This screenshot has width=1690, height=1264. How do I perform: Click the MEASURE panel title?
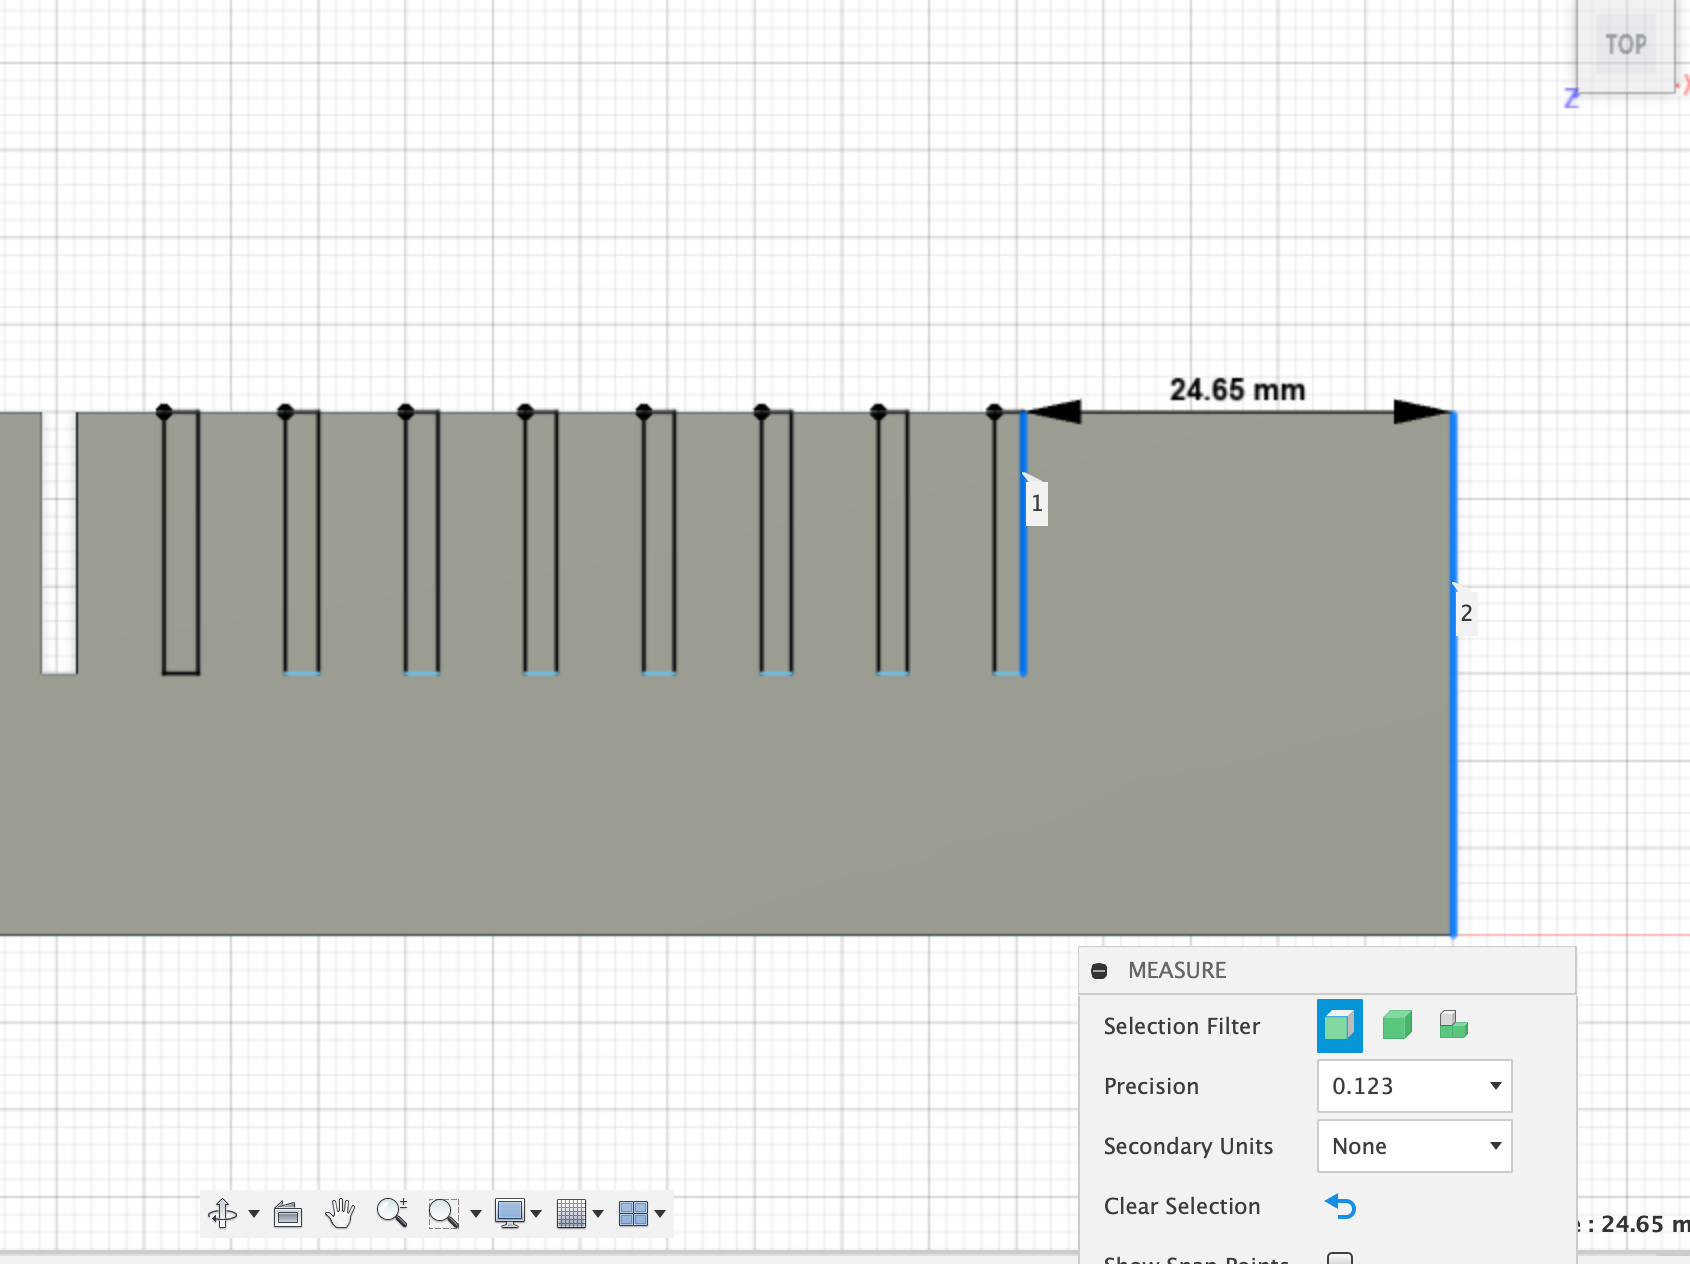tap(1177, 970)
